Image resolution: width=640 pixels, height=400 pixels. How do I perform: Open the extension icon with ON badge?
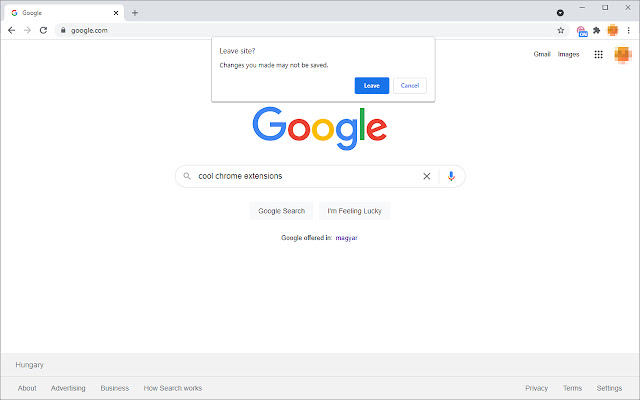[582, 31]
